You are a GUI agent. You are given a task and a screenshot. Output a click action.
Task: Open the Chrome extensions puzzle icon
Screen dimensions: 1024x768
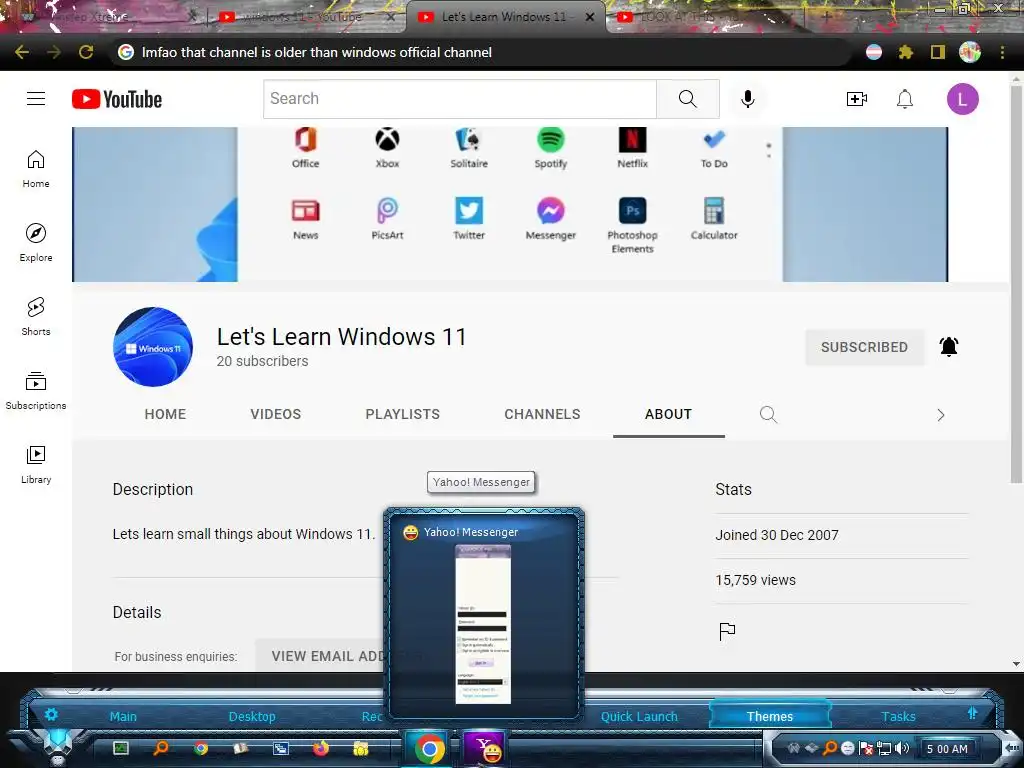point(906,52)
